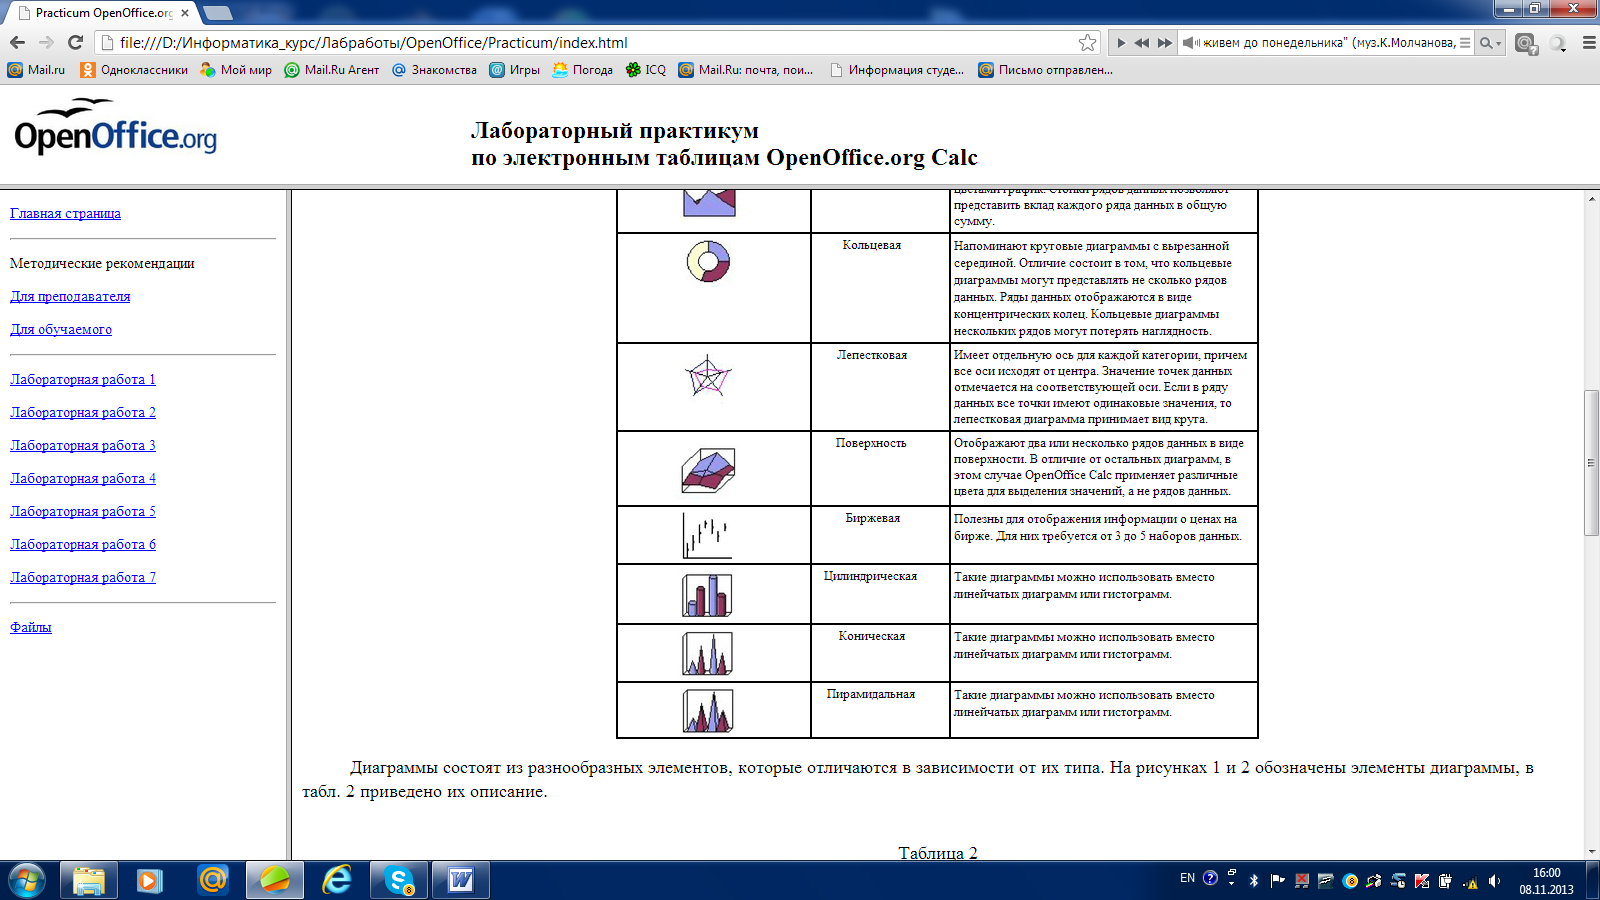Image resolution: width=1600 pixels, height=900 pixels.
Task: Click the OpenOffice.org logo
Action: point(115,127)
